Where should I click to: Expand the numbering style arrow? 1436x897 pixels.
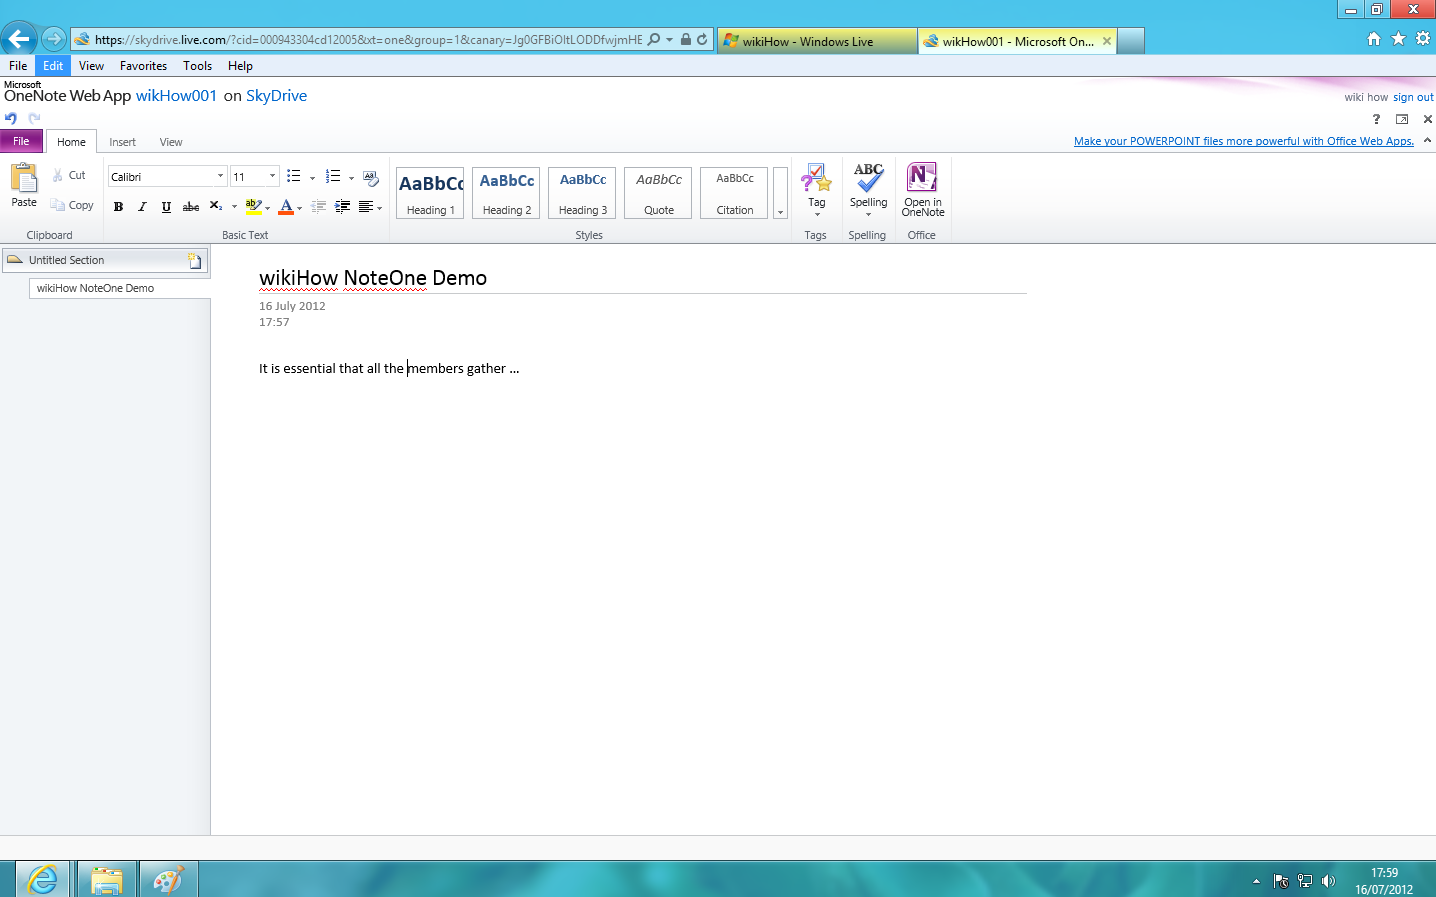351,178
